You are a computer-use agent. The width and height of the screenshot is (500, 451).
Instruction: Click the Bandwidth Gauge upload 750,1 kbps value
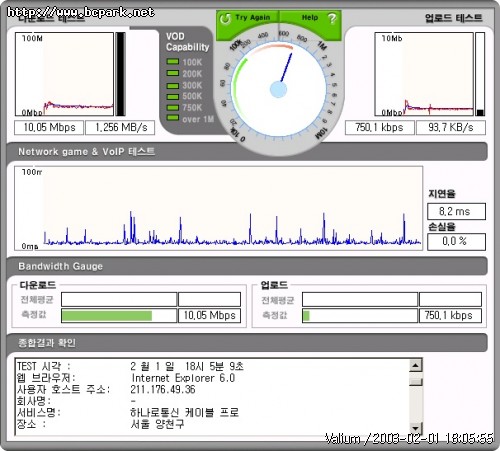tap(450, 316)
